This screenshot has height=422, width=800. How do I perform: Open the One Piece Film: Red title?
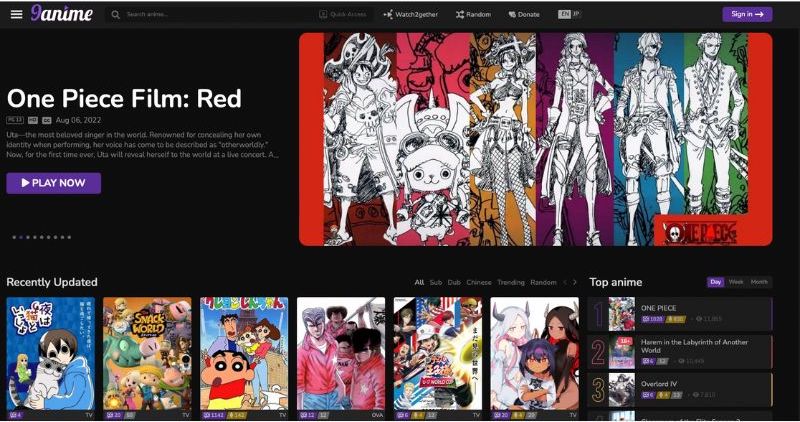click(x=124, y=98)
